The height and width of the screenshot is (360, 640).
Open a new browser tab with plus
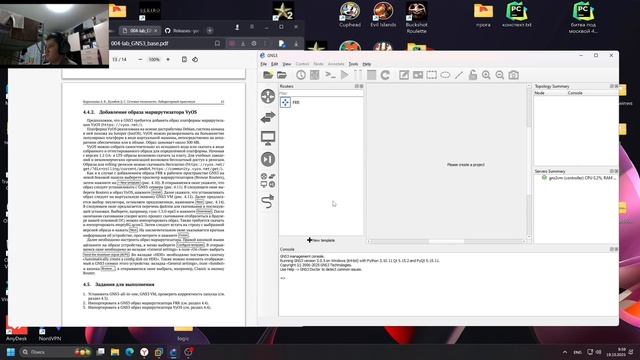click(x=209, y=31)
